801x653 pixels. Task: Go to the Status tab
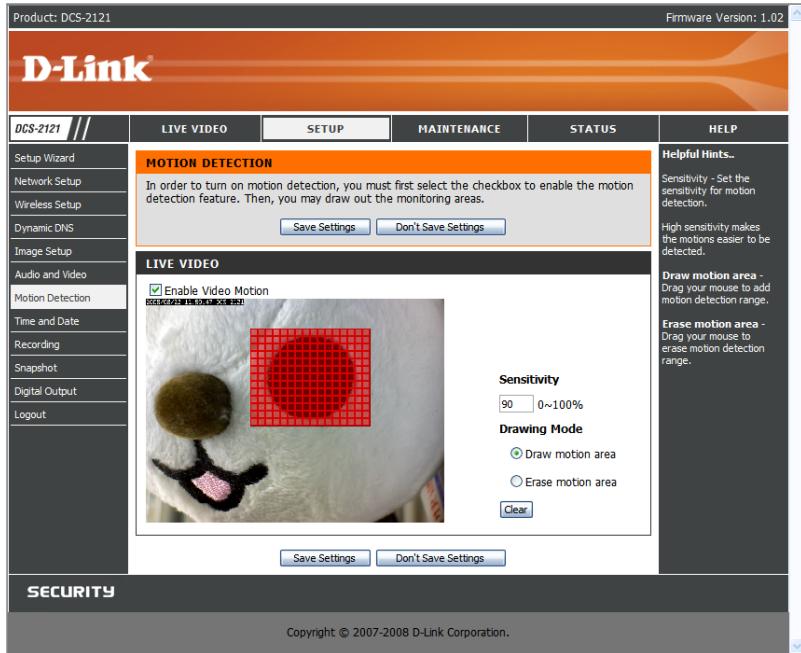click(593, 129)
